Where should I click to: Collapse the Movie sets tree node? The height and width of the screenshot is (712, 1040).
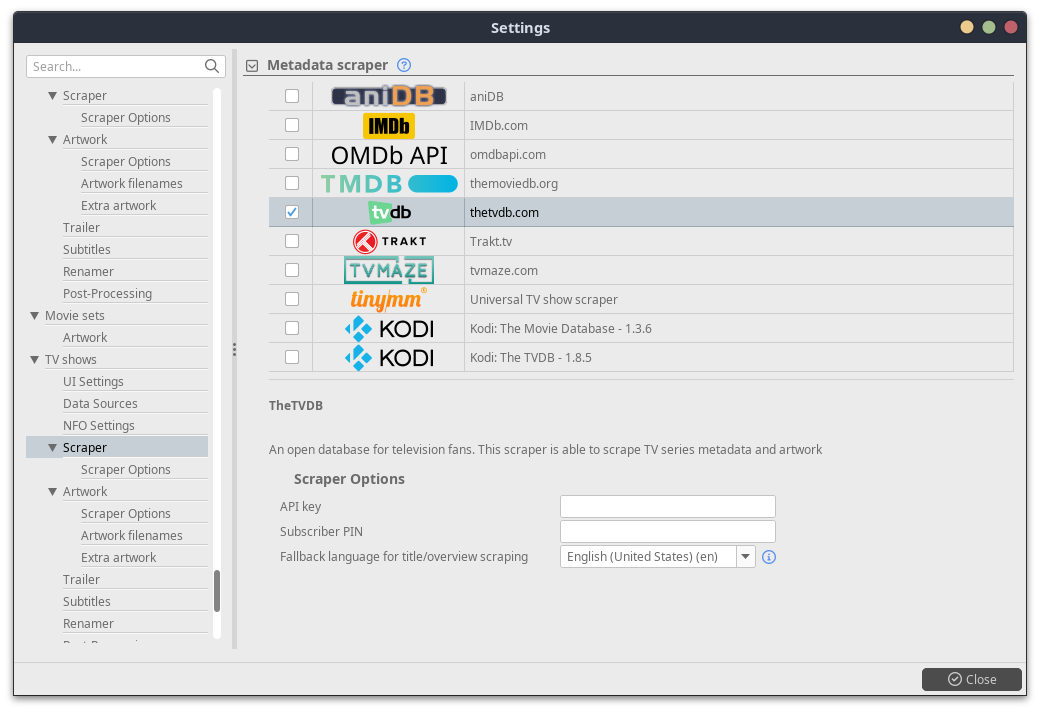click(x=35, y=316)
